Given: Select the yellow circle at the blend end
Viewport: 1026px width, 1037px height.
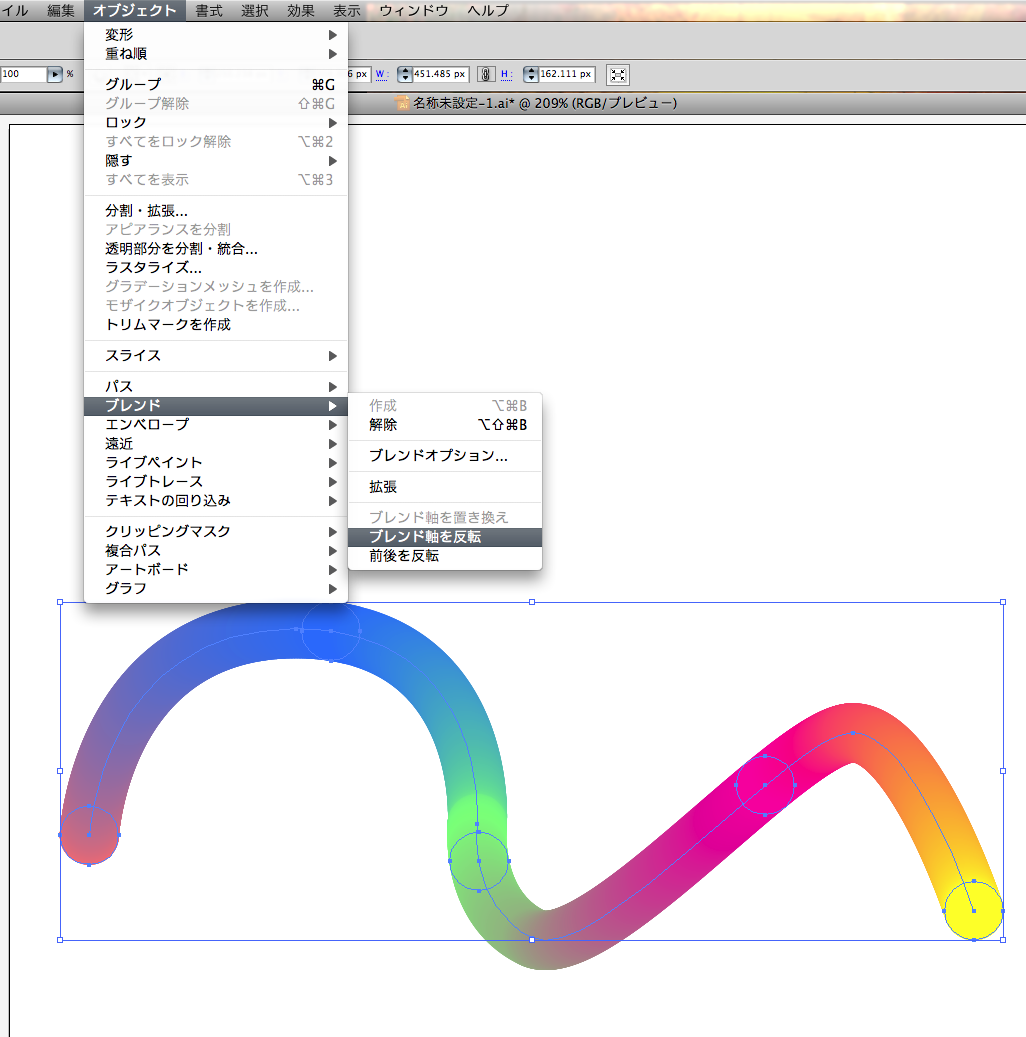Looking at the screenshot, I should point(974,911).
